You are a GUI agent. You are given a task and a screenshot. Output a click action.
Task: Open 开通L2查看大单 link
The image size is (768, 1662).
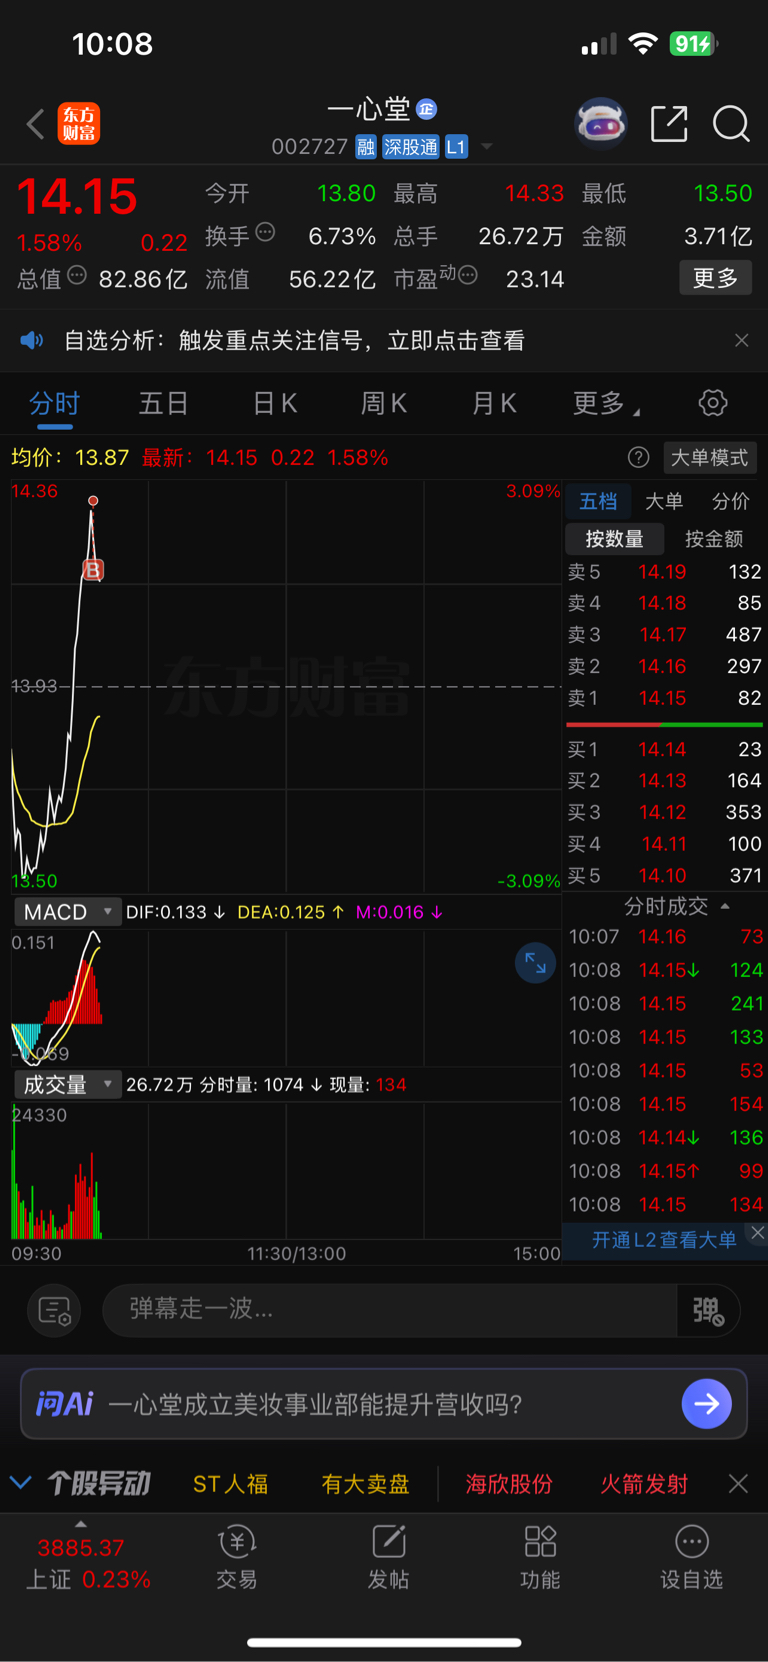pyautogui.click(x=664, y=1240)
